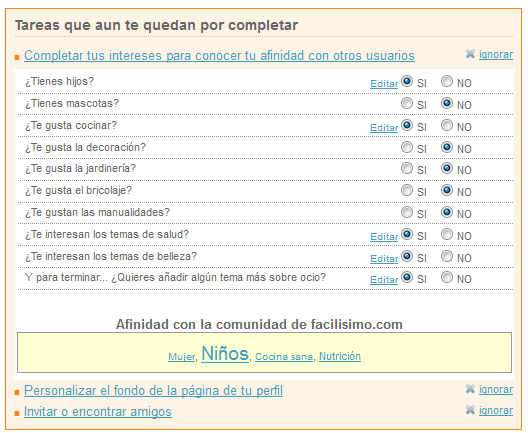Select NO for ¿Tienes hijos?
528x433 pixels.
(447, 81)
